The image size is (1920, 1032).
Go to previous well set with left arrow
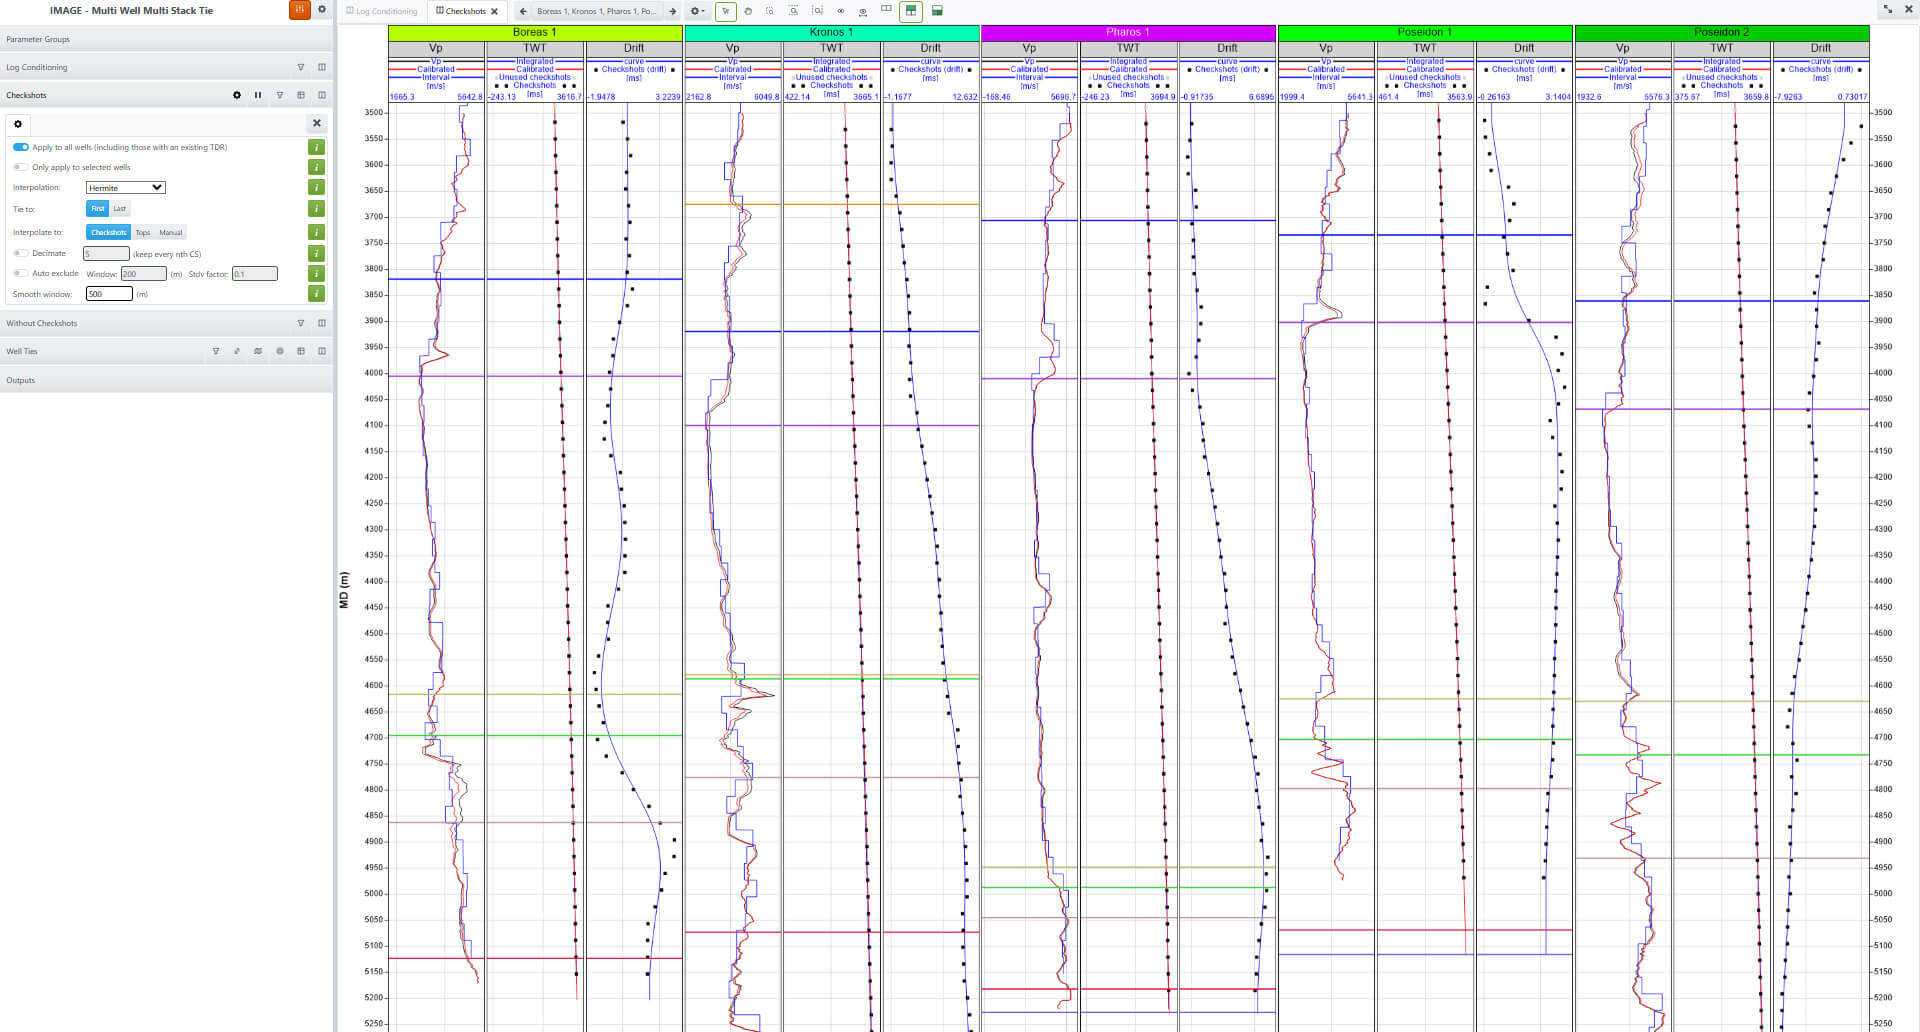[x=523, y=11]
